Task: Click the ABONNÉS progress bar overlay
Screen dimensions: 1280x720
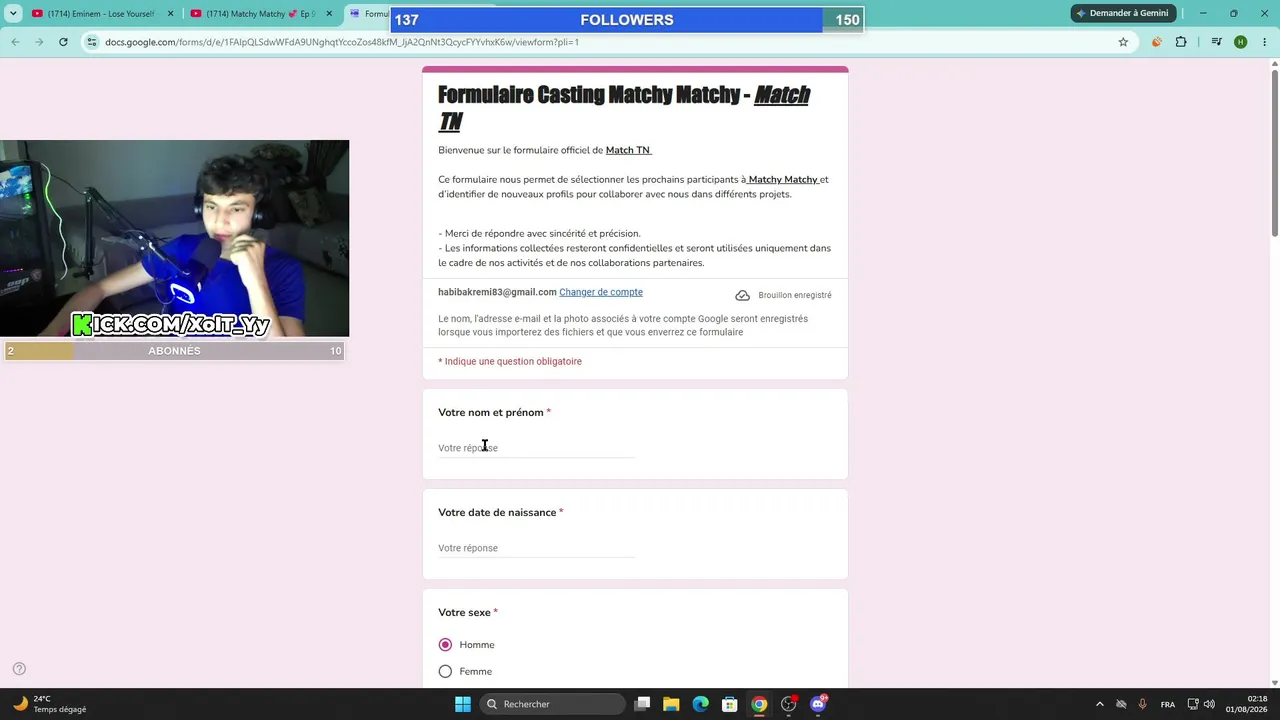Action: (x=175, y=351)
